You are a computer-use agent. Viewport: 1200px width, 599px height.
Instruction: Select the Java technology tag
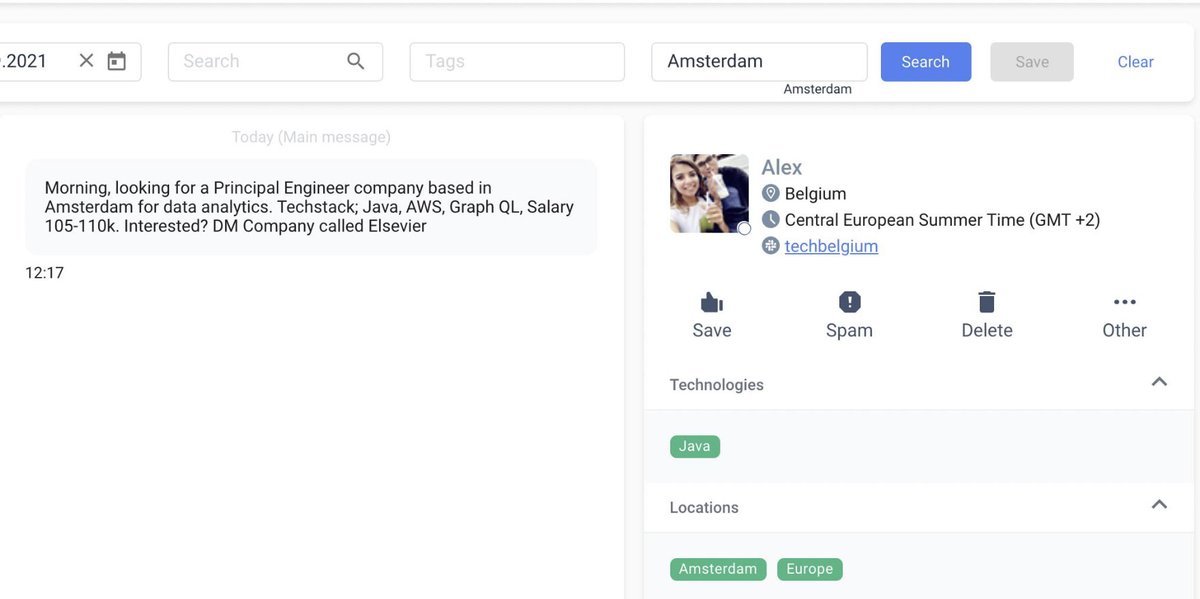(695, 447)
